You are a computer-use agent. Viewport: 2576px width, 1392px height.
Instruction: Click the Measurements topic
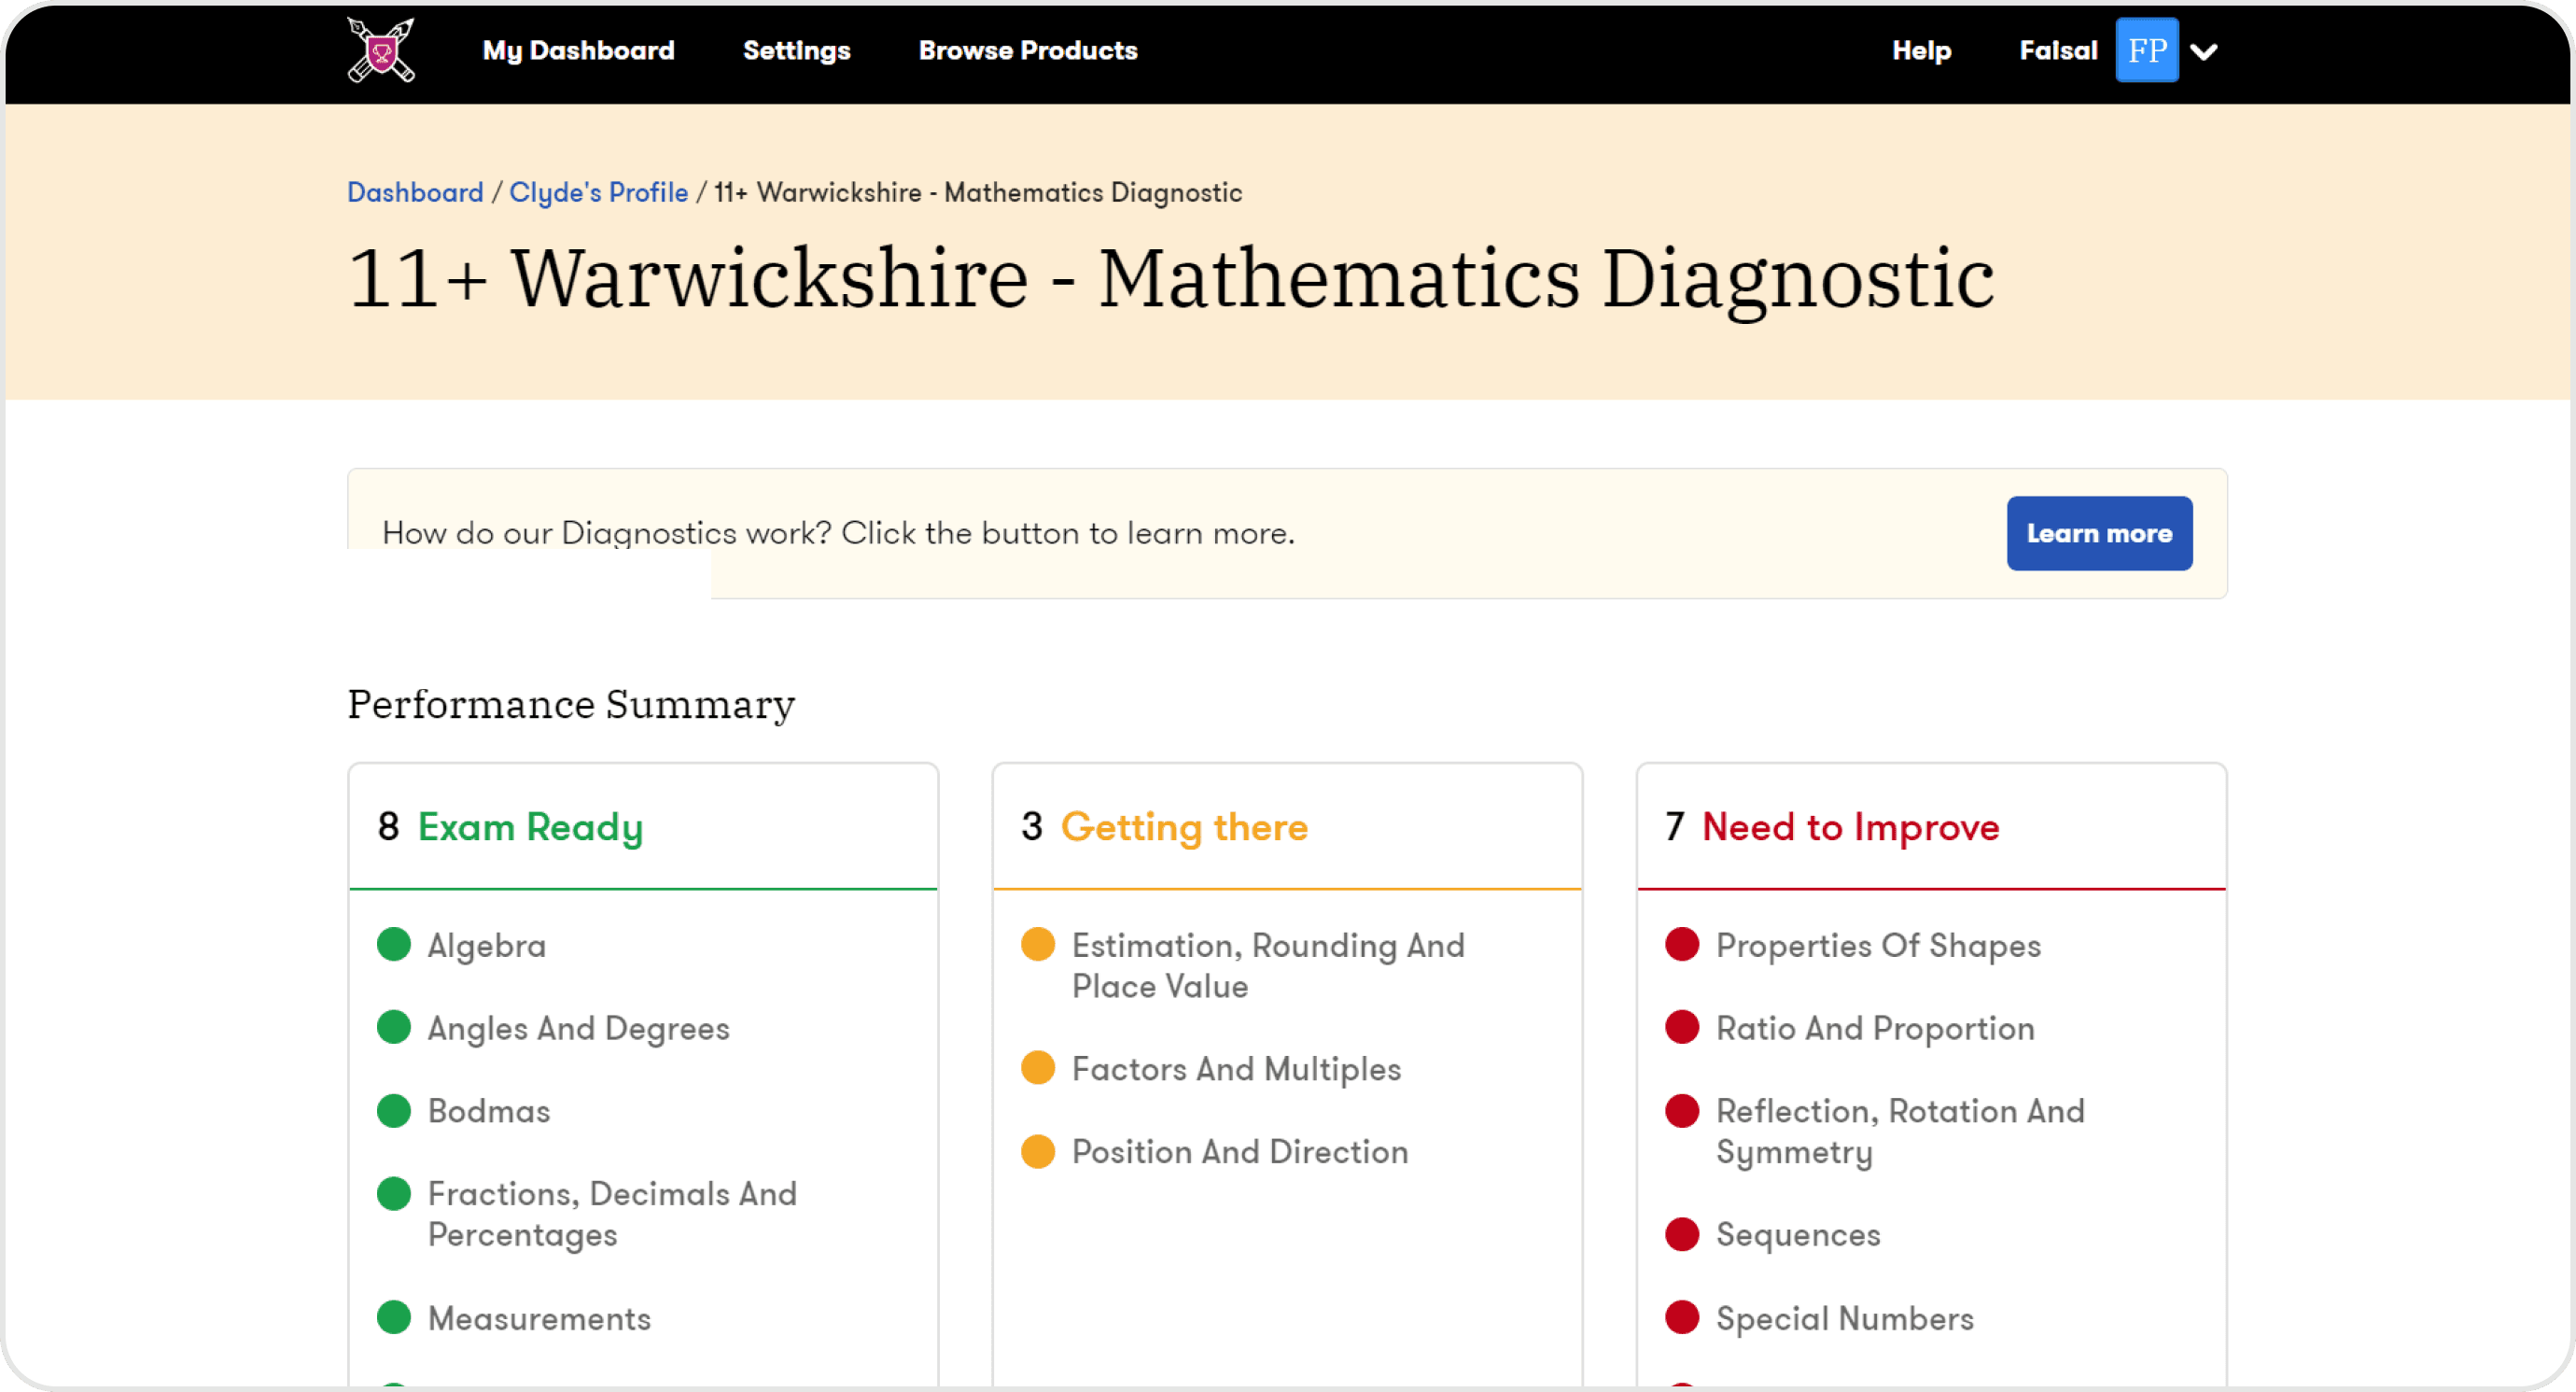point(539,1319)
